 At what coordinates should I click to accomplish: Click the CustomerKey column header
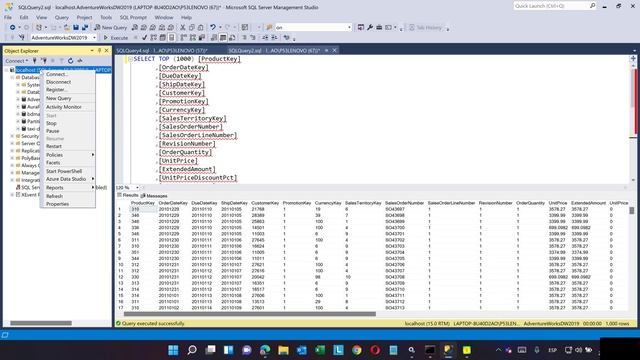coord(265,203)
